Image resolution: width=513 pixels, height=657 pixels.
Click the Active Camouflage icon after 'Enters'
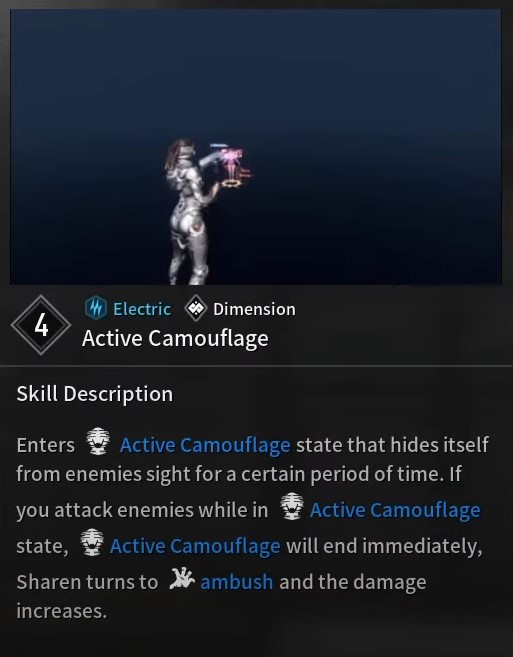click(98, 441)
